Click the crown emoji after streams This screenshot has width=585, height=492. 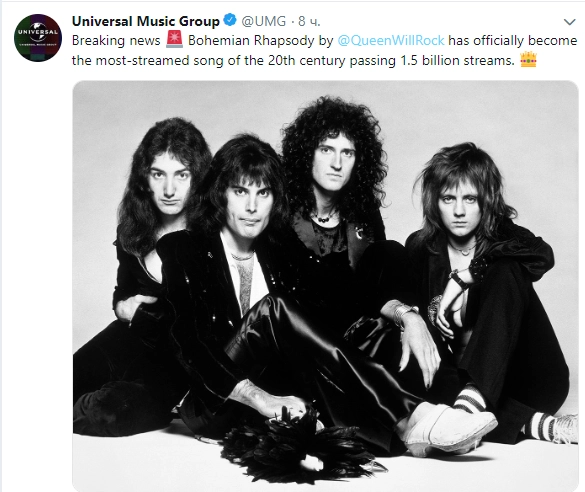pos(528,60)
